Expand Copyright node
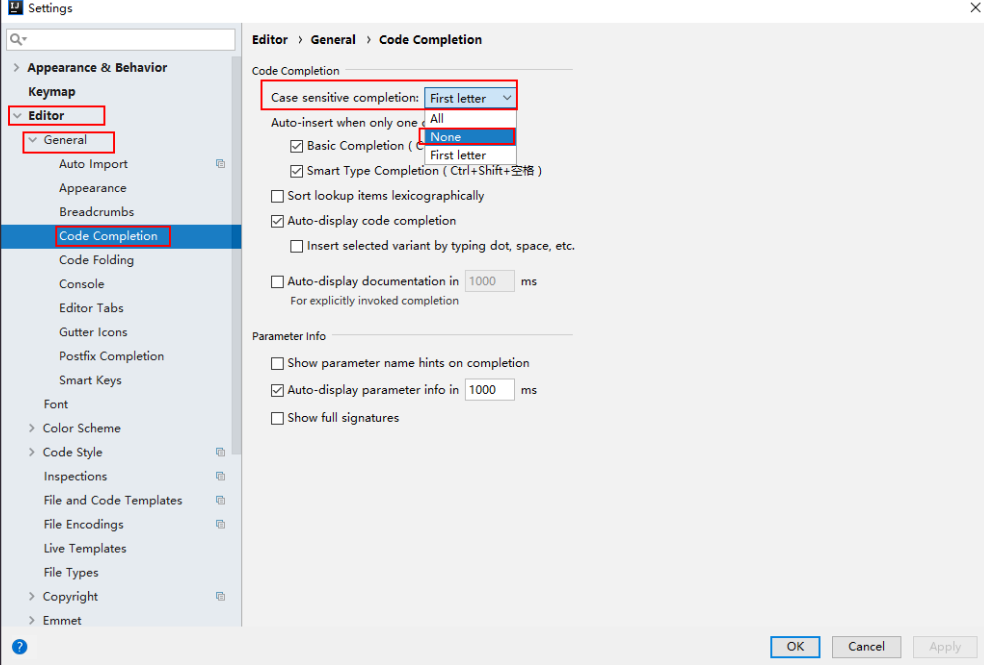This screenshot has height=665, width=984. 31,597
